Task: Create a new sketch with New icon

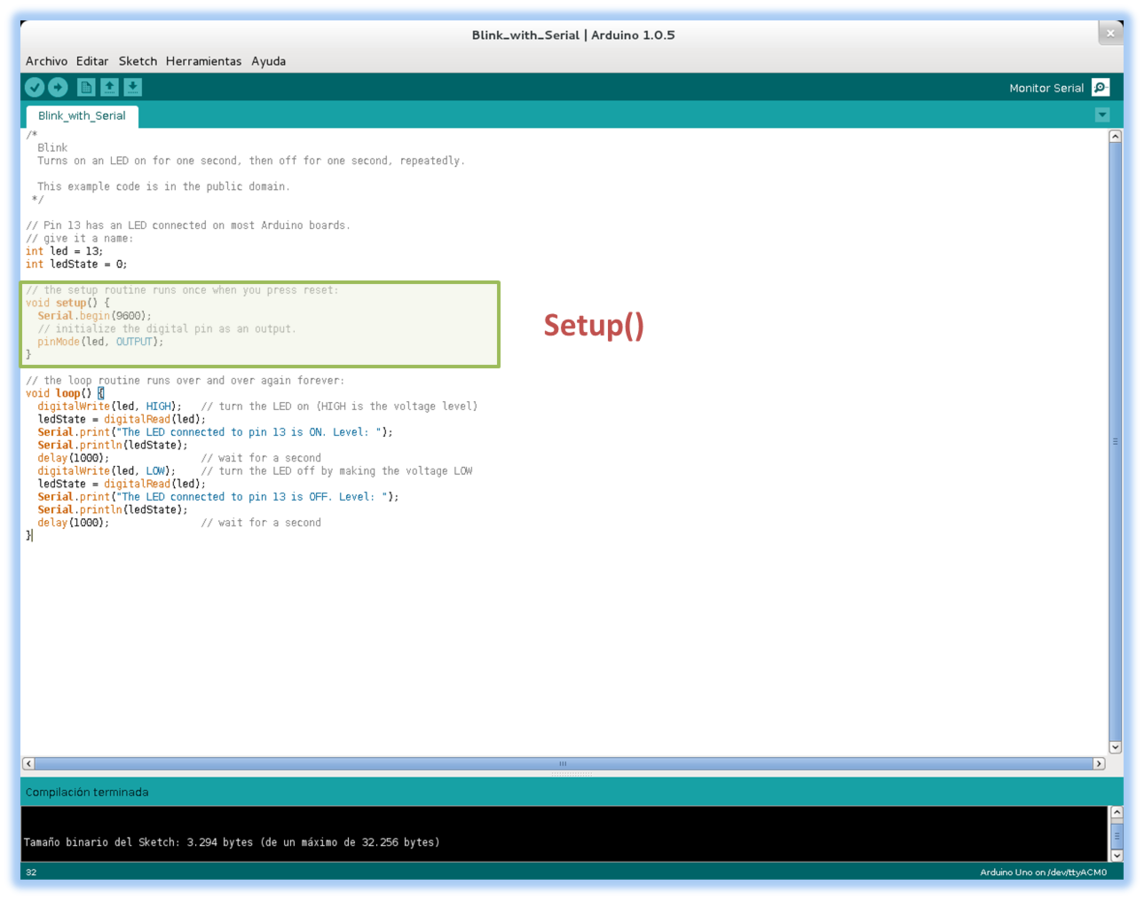Action: click(86, 88)
